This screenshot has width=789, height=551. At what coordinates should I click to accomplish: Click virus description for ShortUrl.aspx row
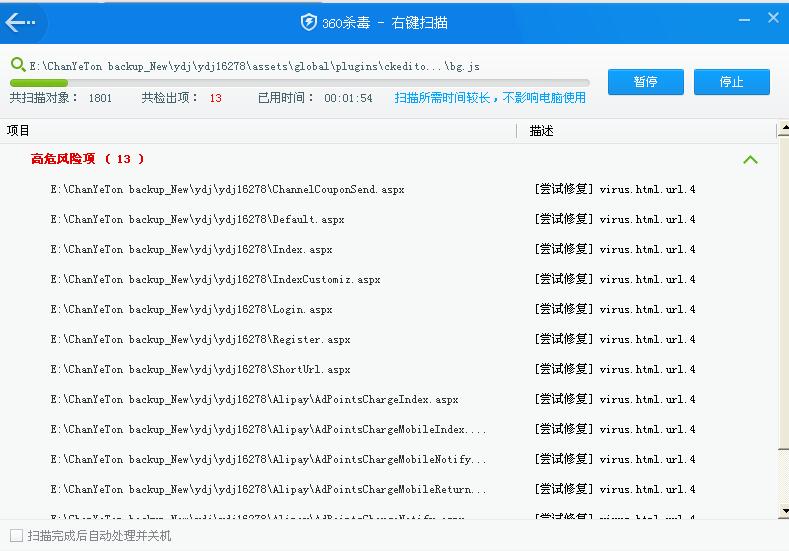coord(615,369)
